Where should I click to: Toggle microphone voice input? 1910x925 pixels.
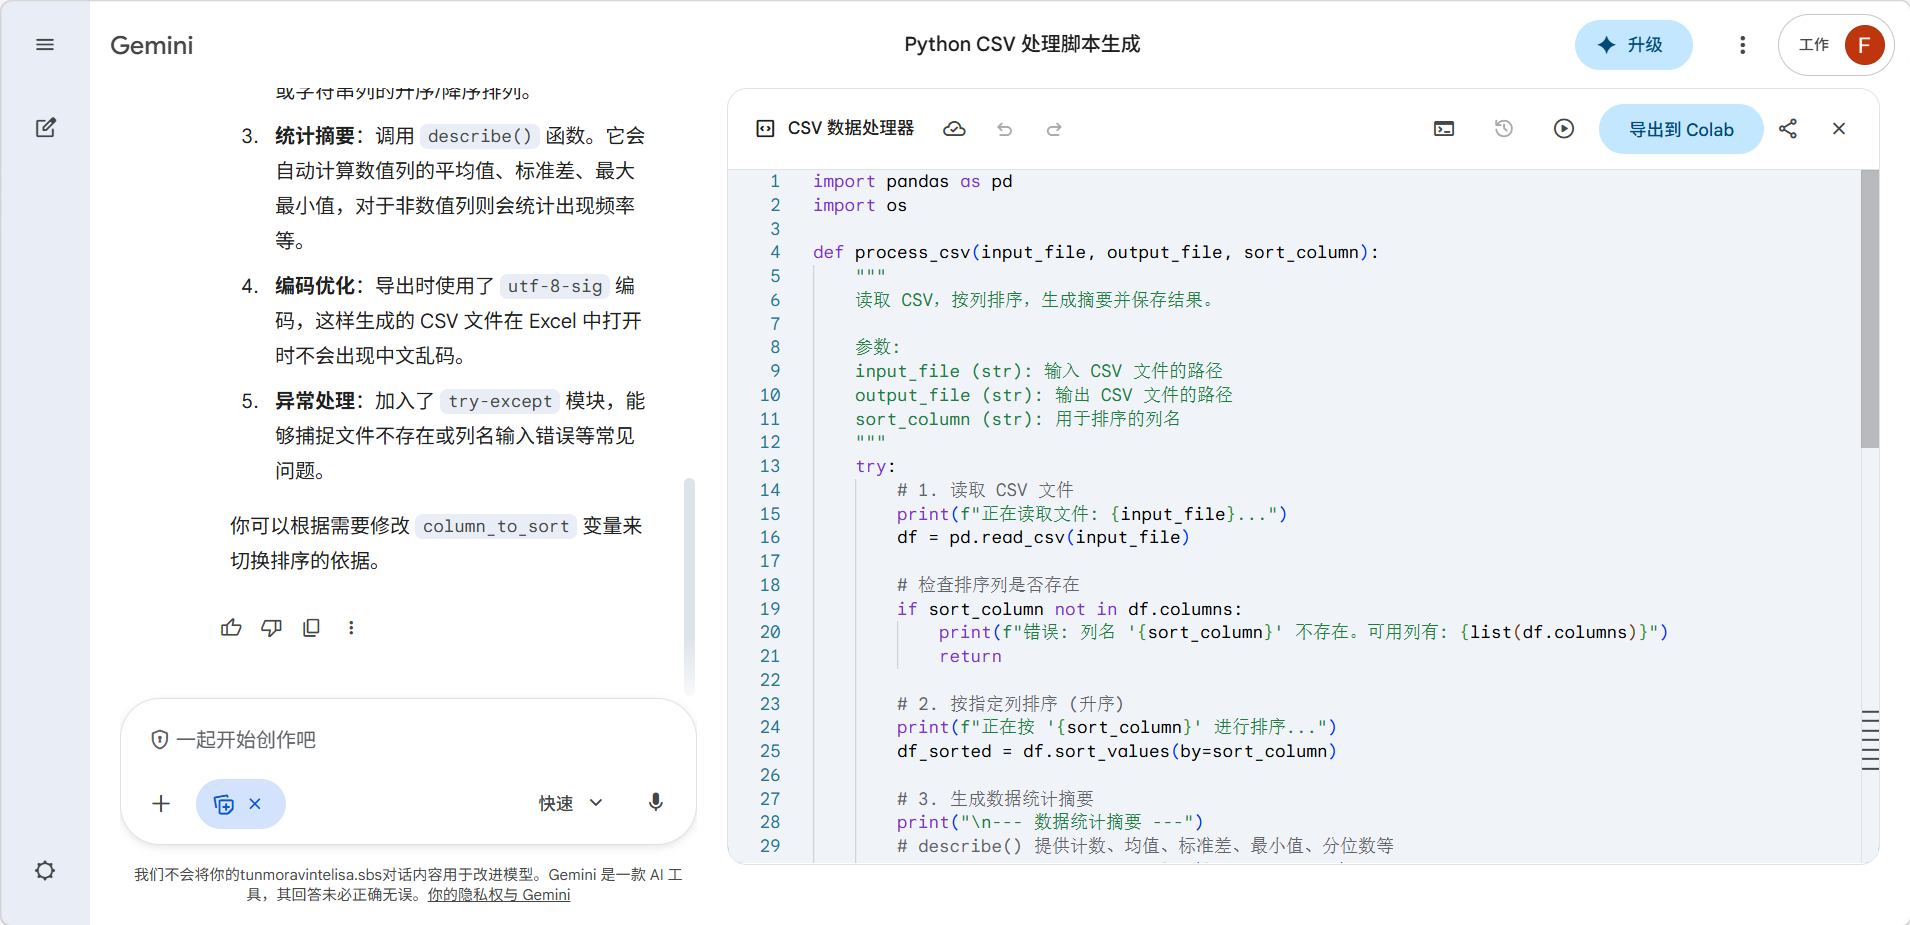pyautogui.click(x=656, y=803)
